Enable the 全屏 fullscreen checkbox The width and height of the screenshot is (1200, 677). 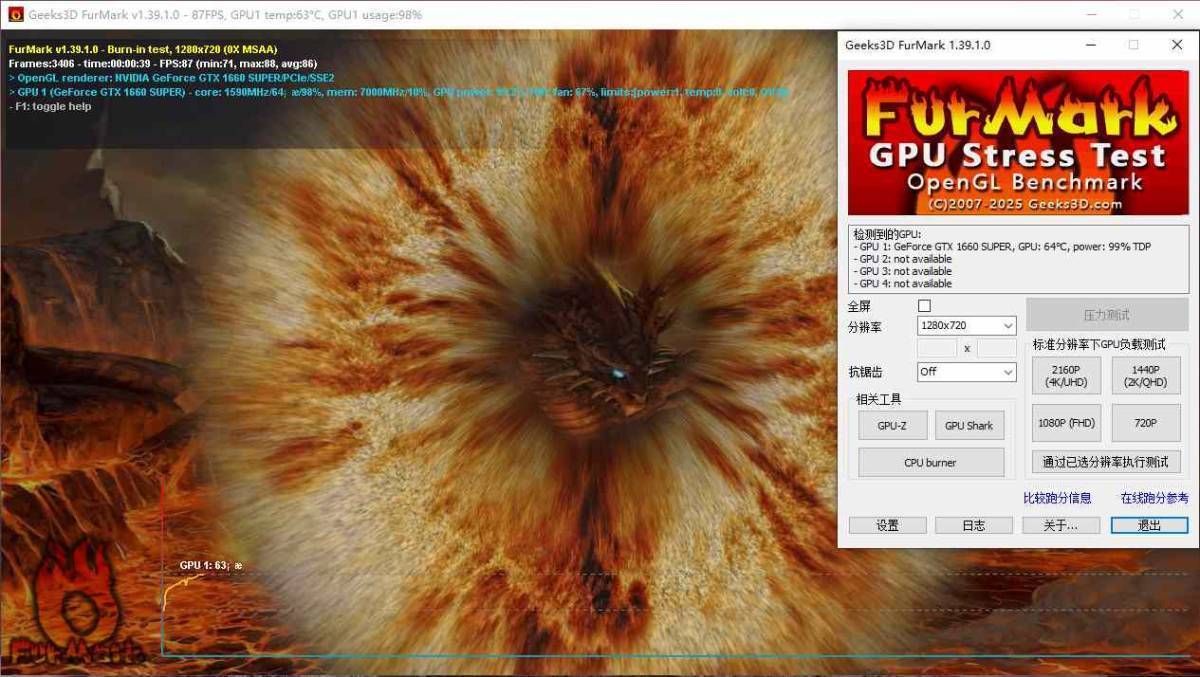pyautogui.click(x=924, y=306)
